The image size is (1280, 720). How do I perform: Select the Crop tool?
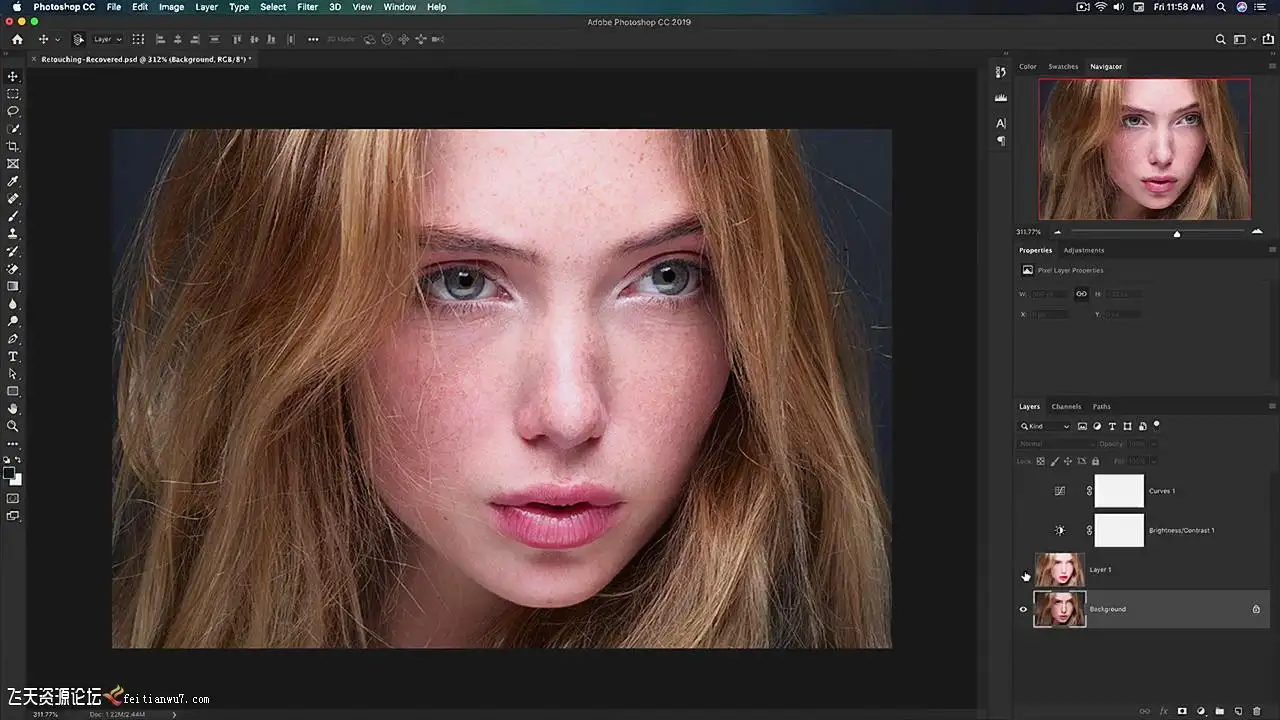pos(13,146)
